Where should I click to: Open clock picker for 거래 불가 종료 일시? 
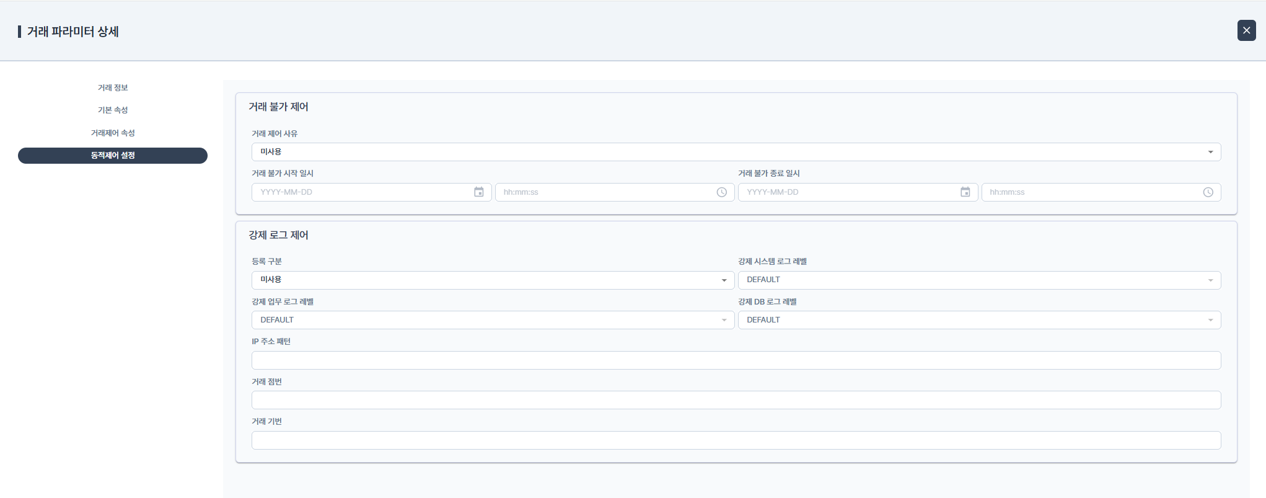[1208, 192]
